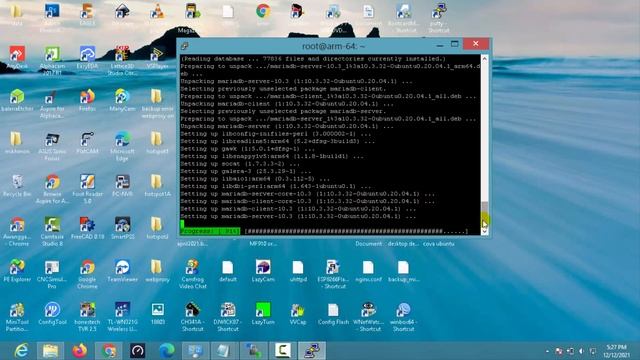
Task: Click the 'Setting up socat' terminal line
Action: click(x=240, y=164)
